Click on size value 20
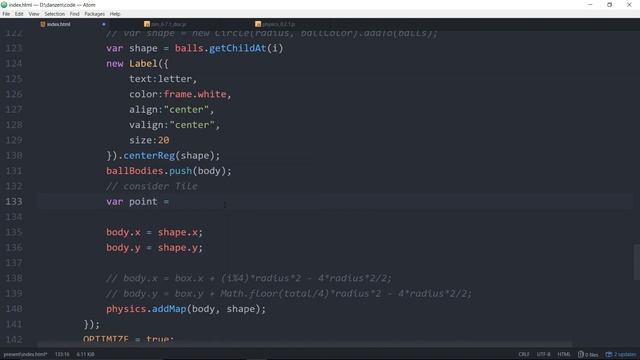Viewport: 640px width, 360px height. pyautogui.click(x=163, y=140)
